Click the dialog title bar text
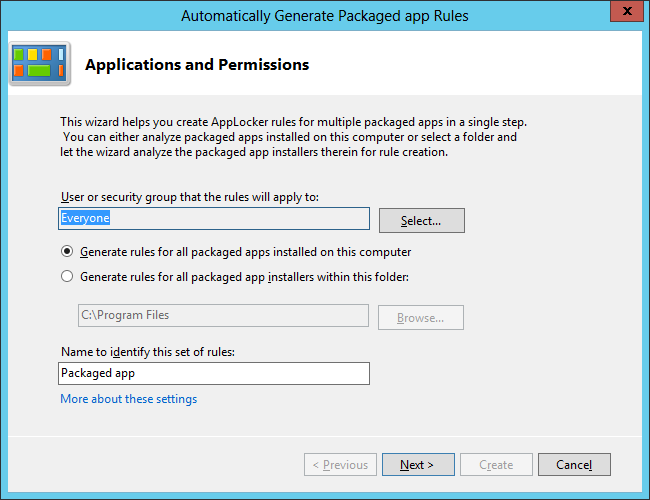650x500 pixels. click(324, 15)
